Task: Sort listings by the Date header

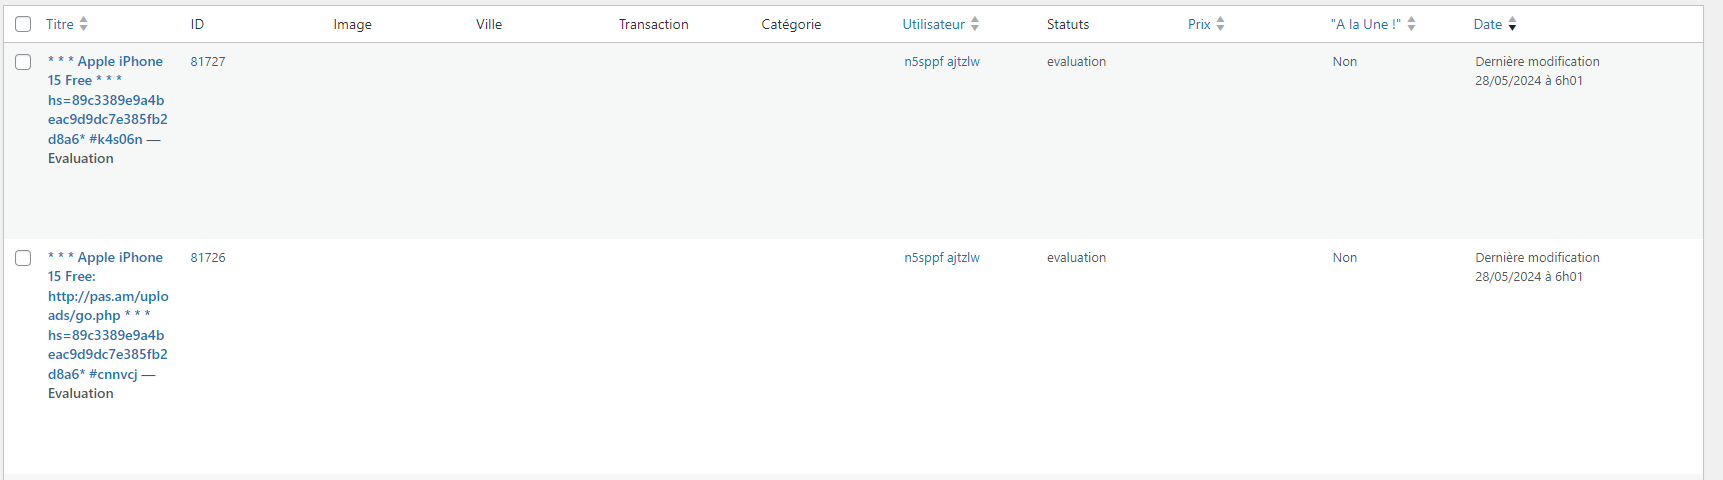Action: pos(1488,24)
